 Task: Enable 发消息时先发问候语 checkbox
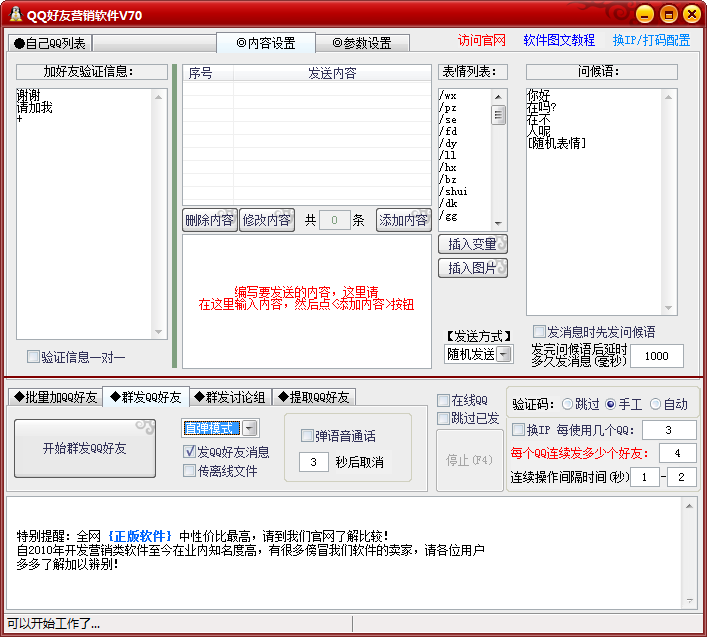(539, 332)
